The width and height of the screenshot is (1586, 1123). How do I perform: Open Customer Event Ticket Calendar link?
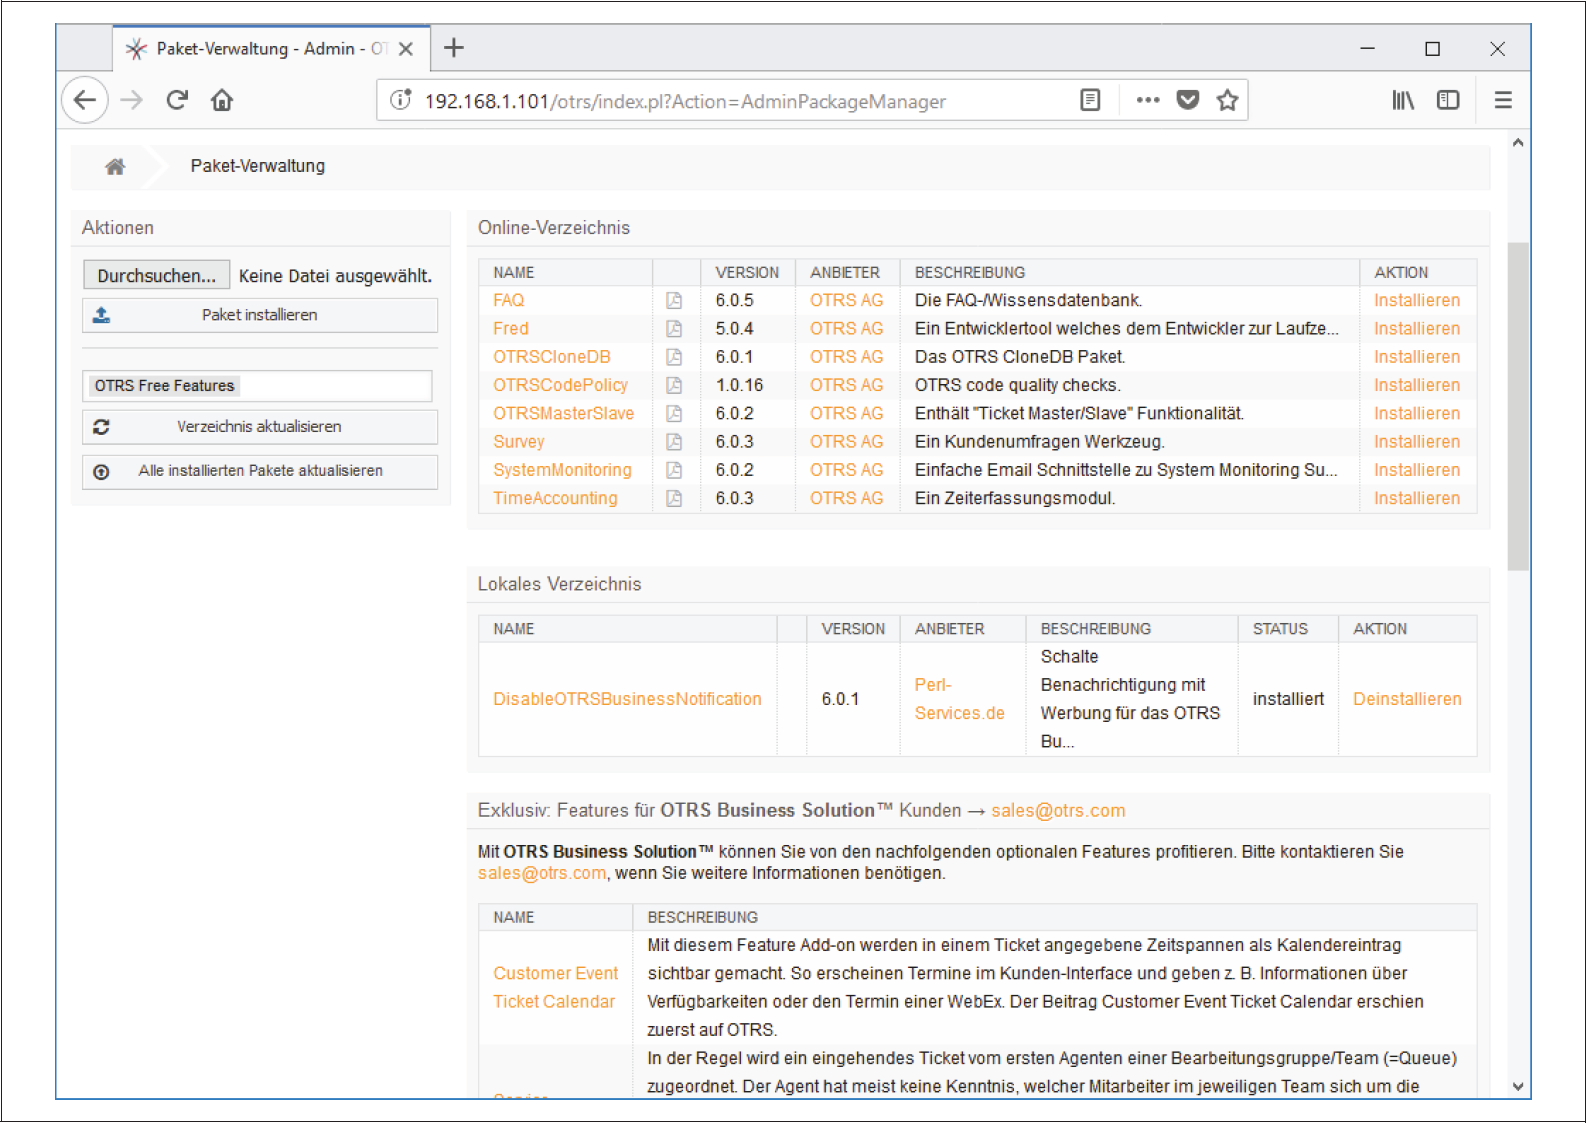pos(555,987)
